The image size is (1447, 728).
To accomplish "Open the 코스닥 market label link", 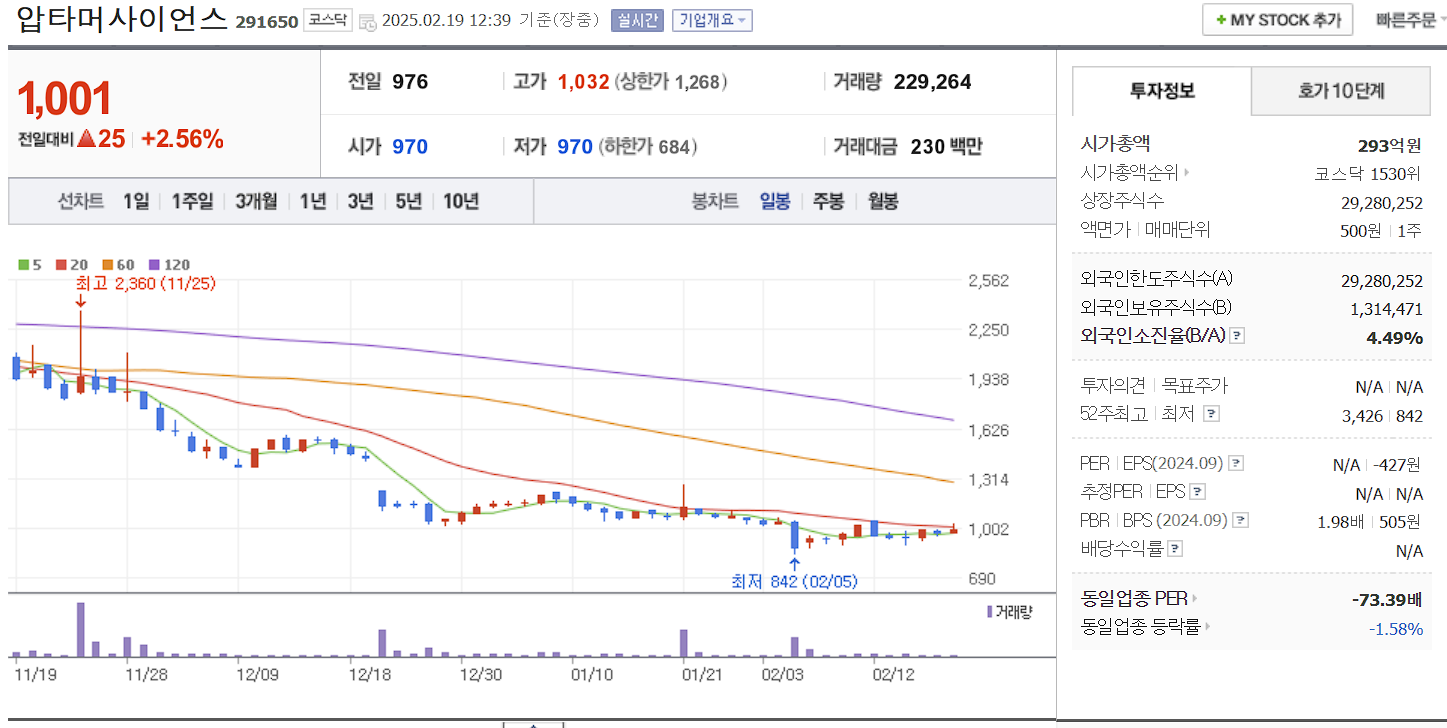I will click(x=327, y=19).
